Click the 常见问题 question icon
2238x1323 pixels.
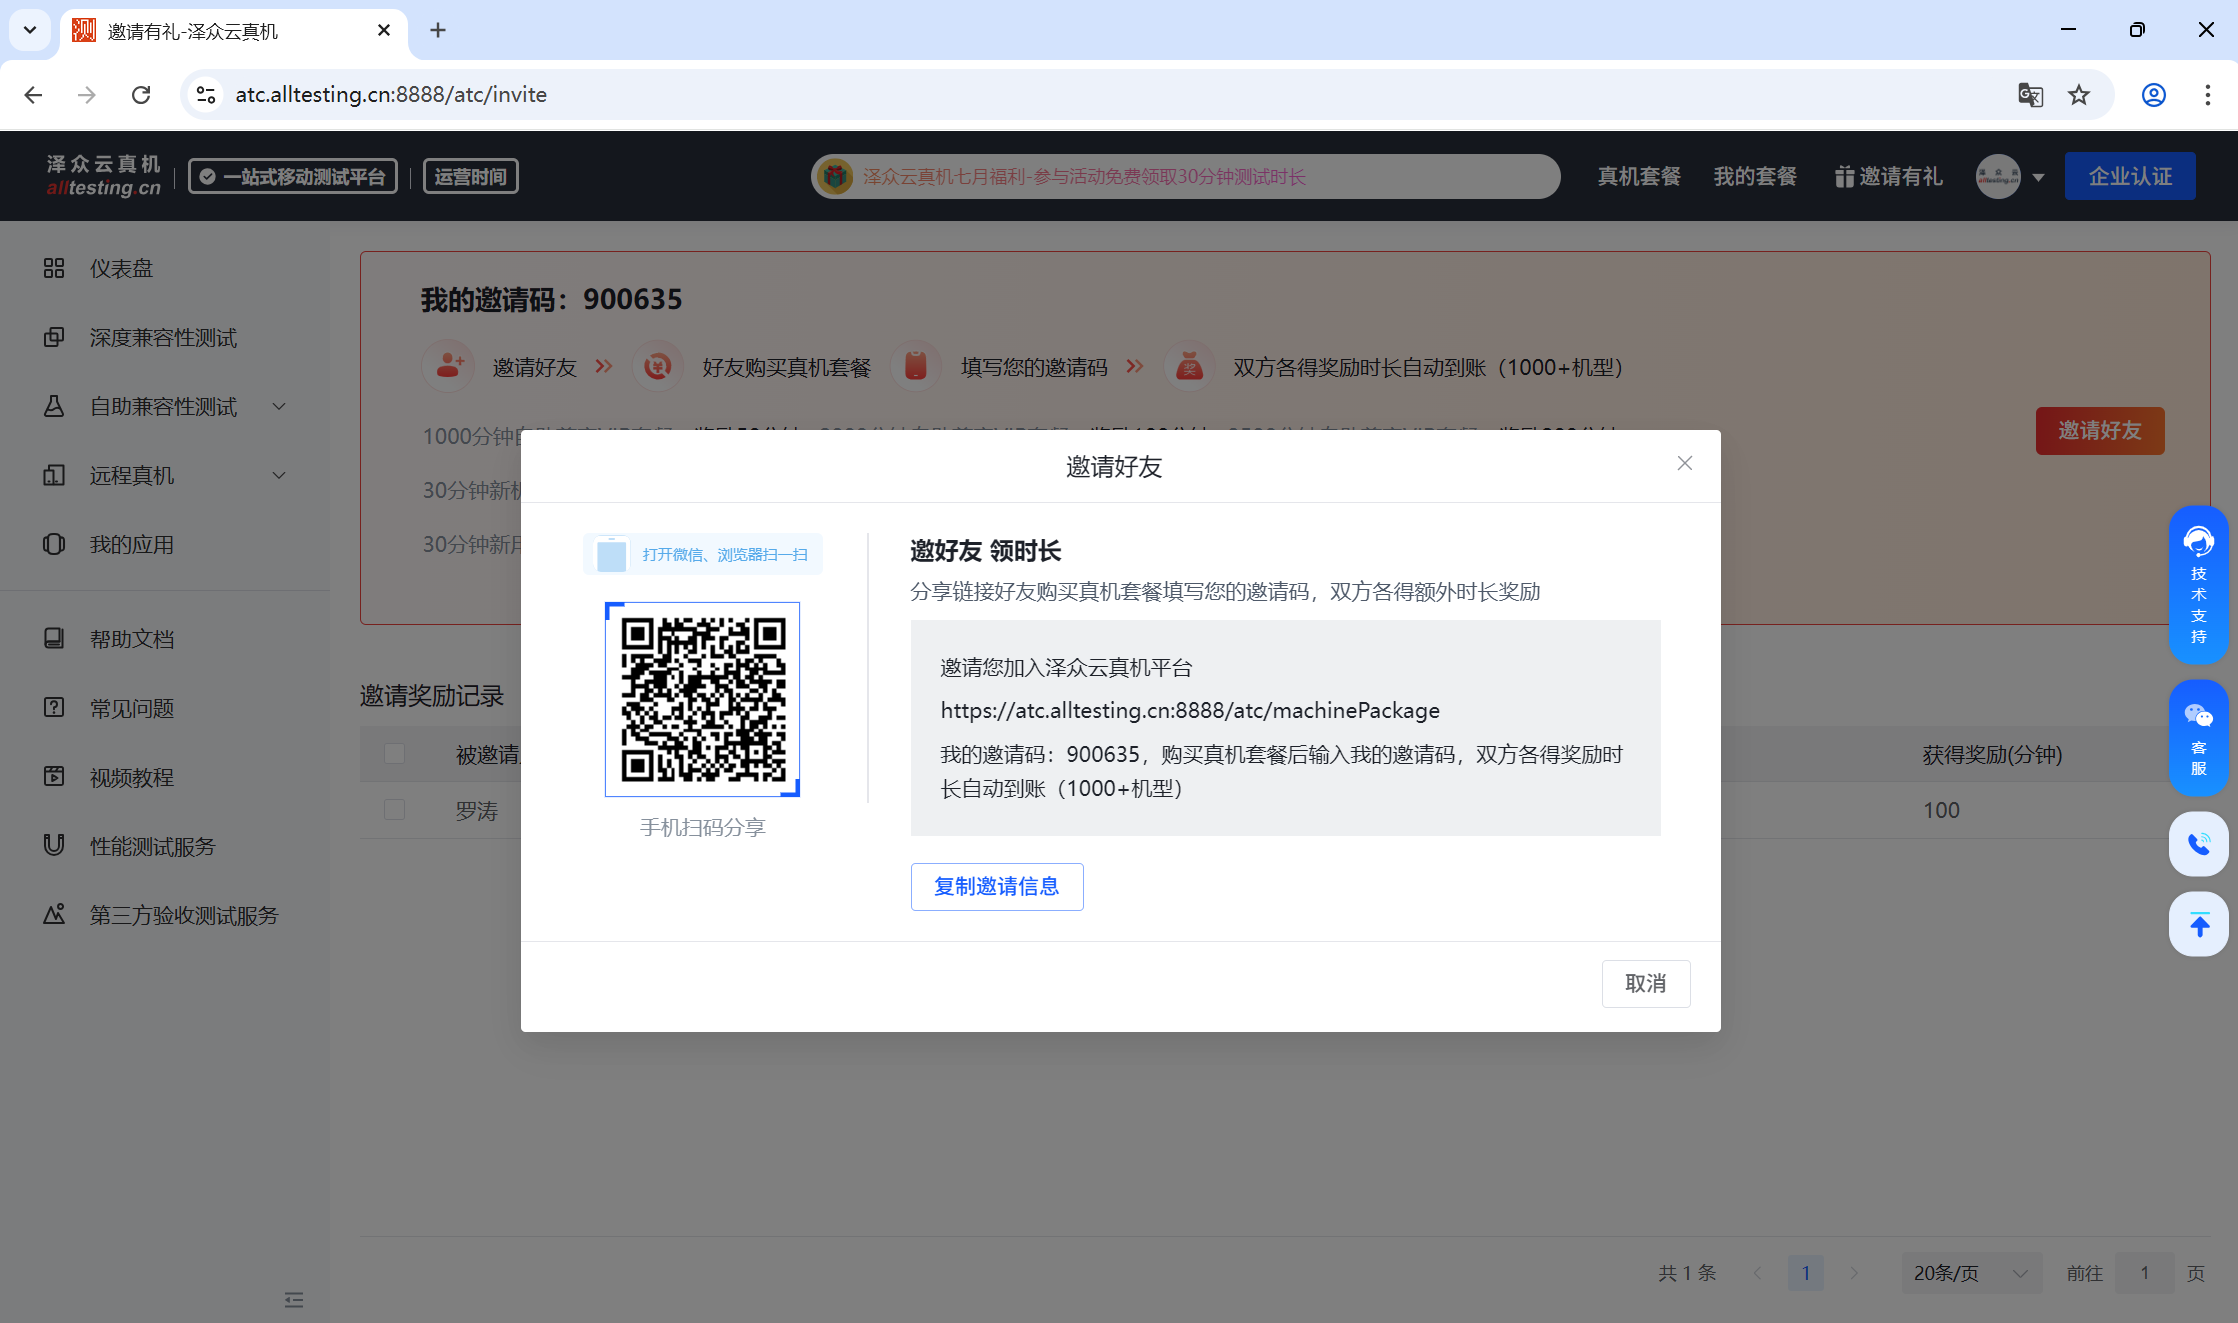[x=54, y=707]
